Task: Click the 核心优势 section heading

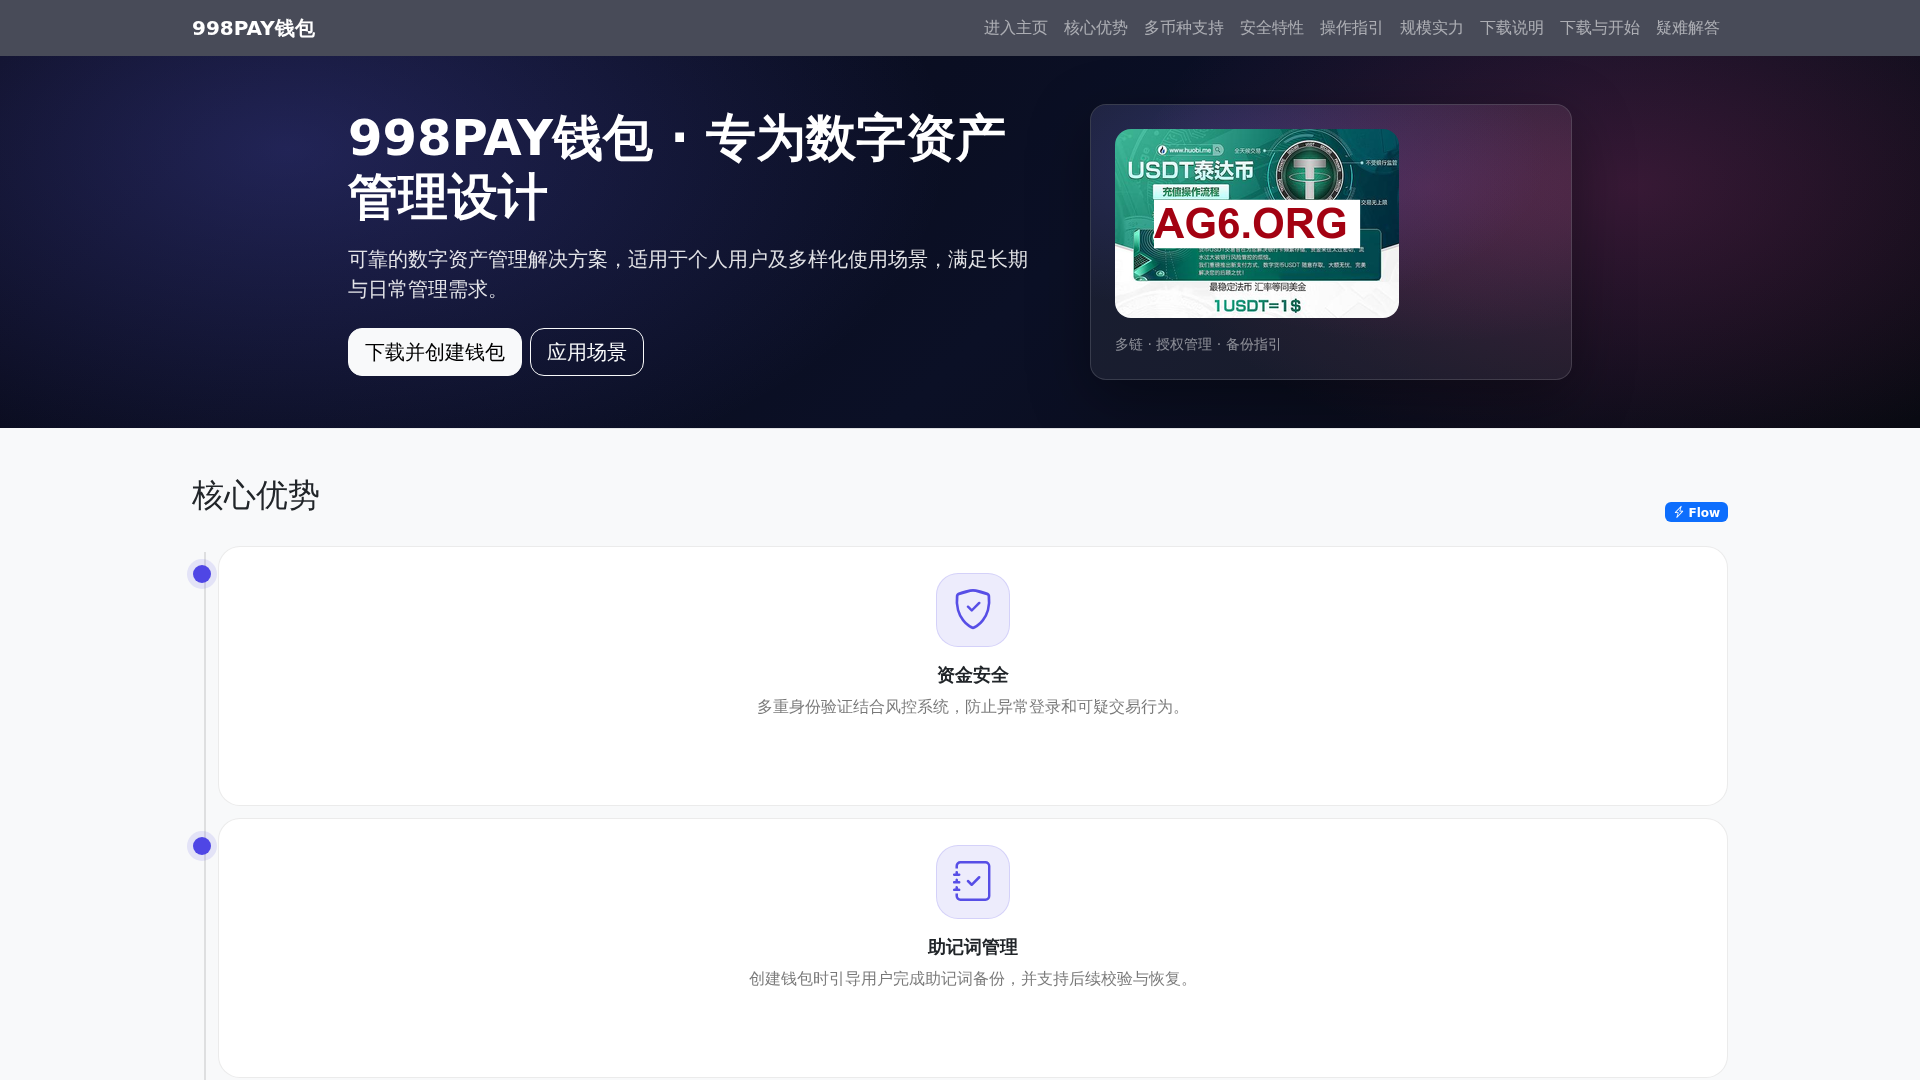Action: 256,496
